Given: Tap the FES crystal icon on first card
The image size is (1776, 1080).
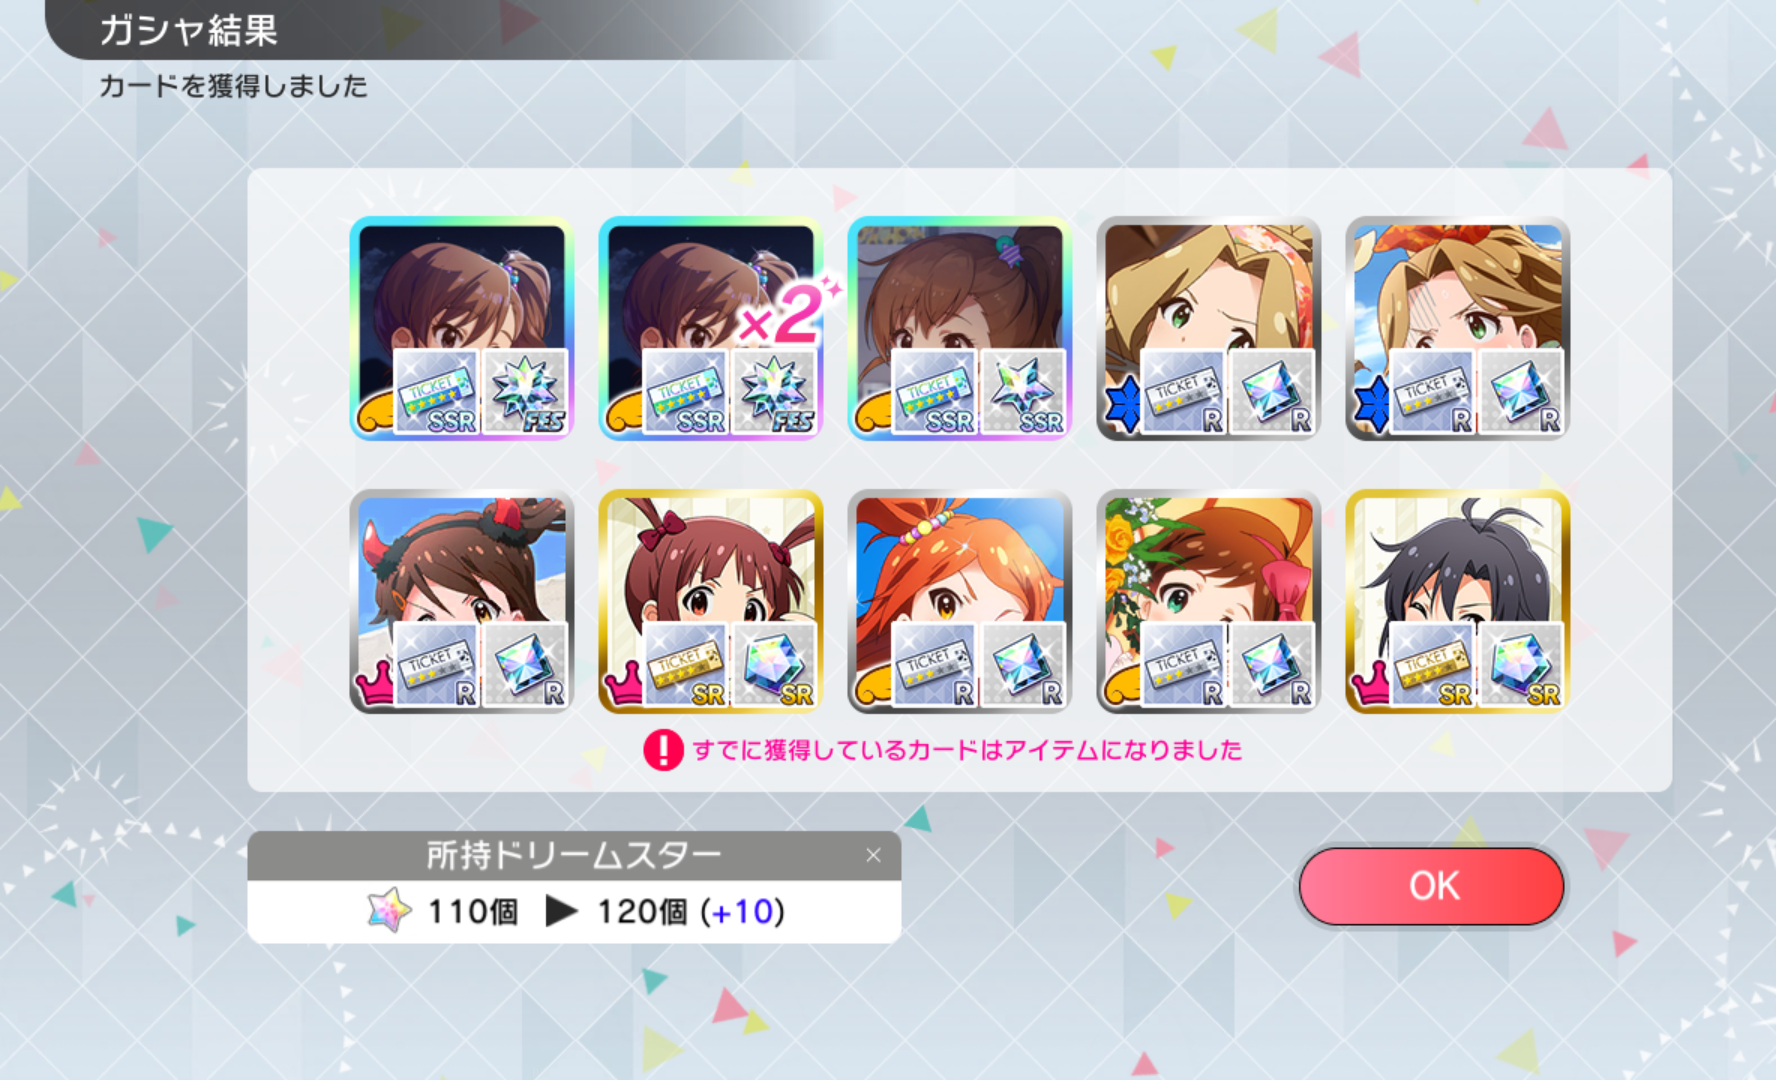Looking at the screenshot, I should [x=525, y=391].
